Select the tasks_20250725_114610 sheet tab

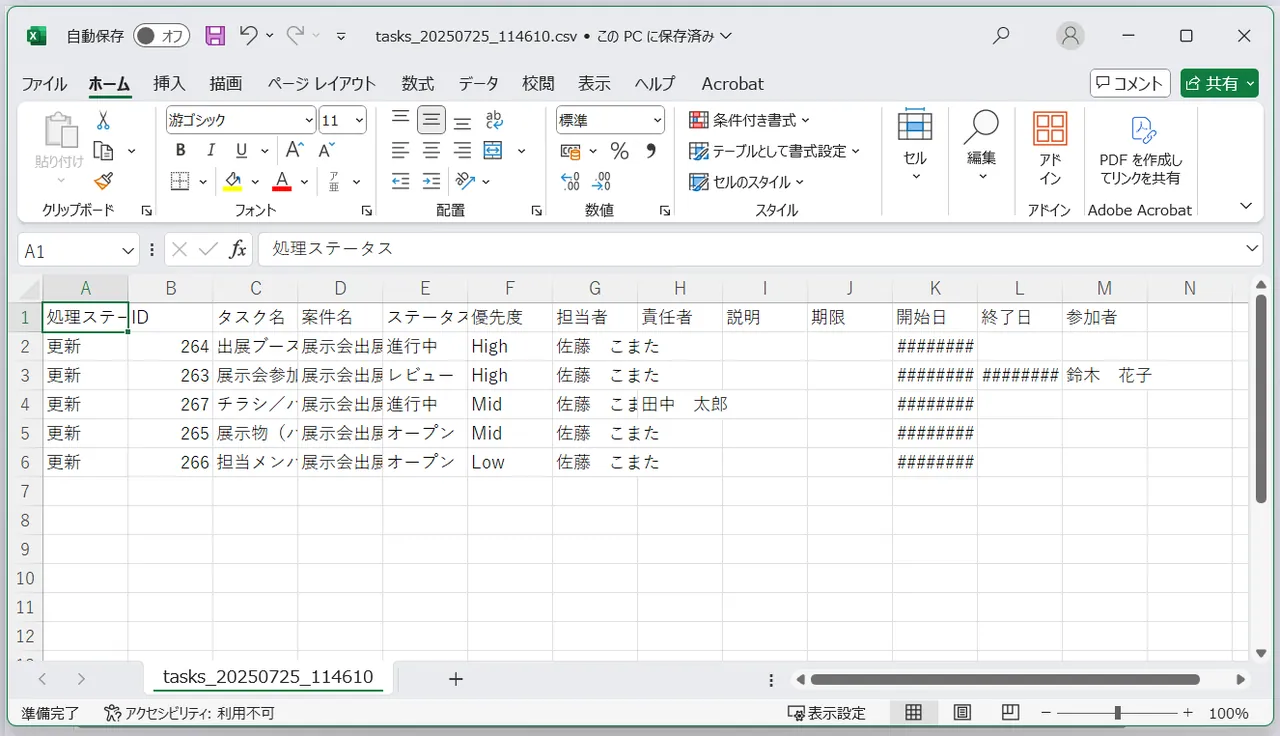268,677
